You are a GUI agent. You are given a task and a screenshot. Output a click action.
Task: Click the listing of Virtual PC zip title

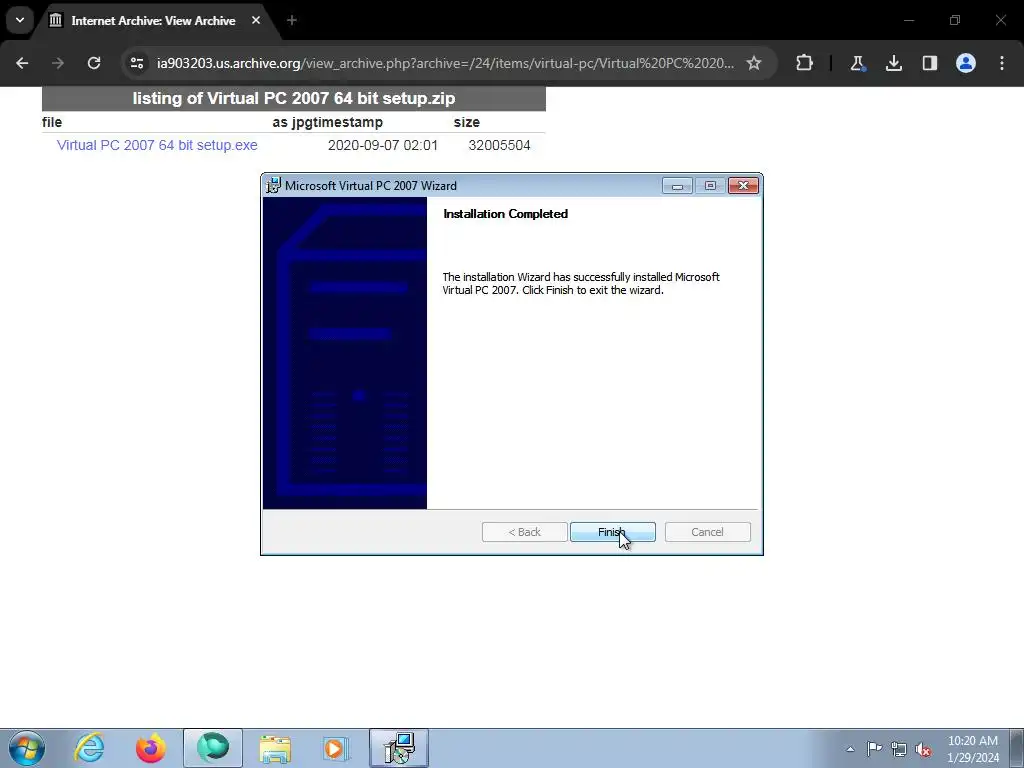[294, 99]
